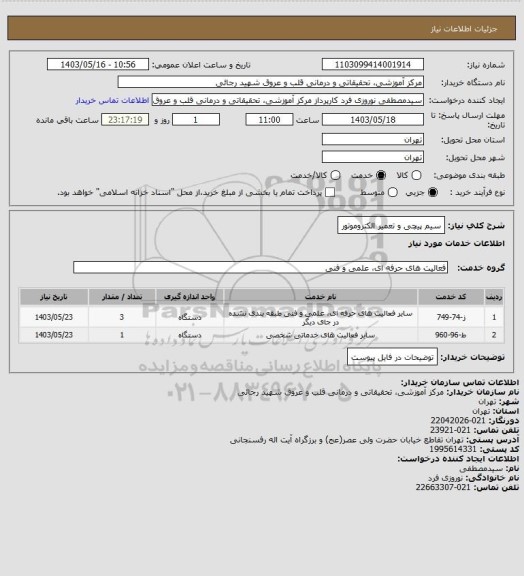Click row 1 date 1403/05/23
Image resolution: width=524 pixels, height=576 pixels.
coord(54,317)
